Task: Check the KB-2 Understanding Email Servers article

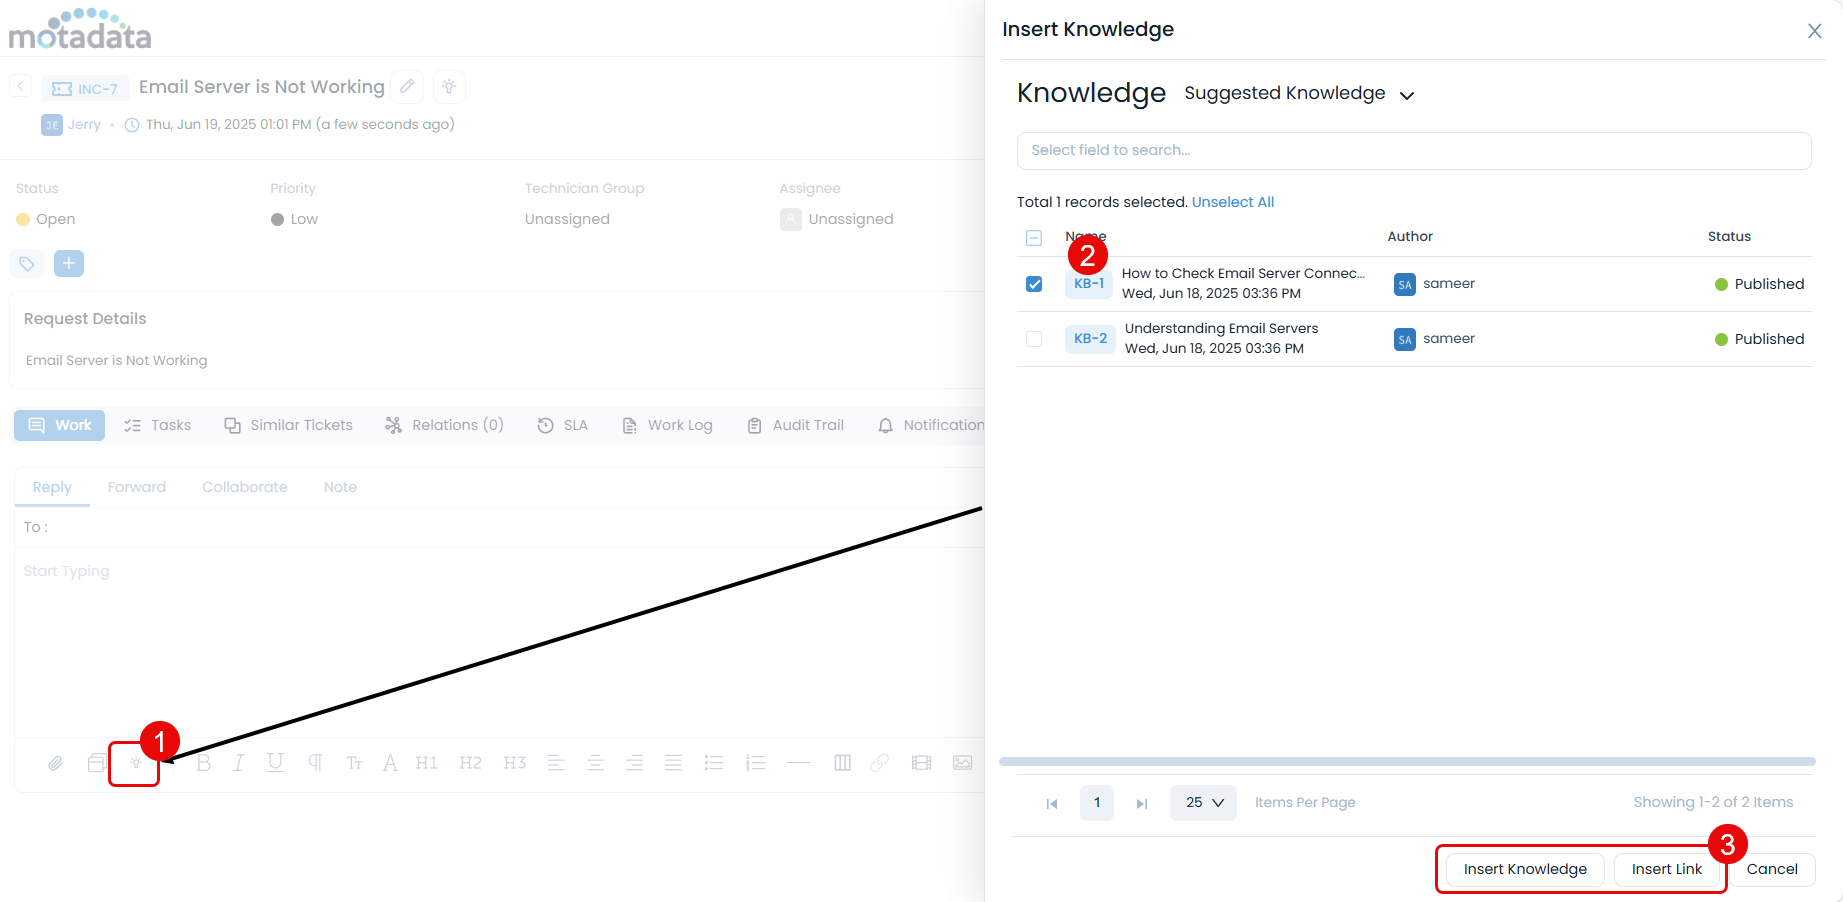Action: (x=1033, y=339)
